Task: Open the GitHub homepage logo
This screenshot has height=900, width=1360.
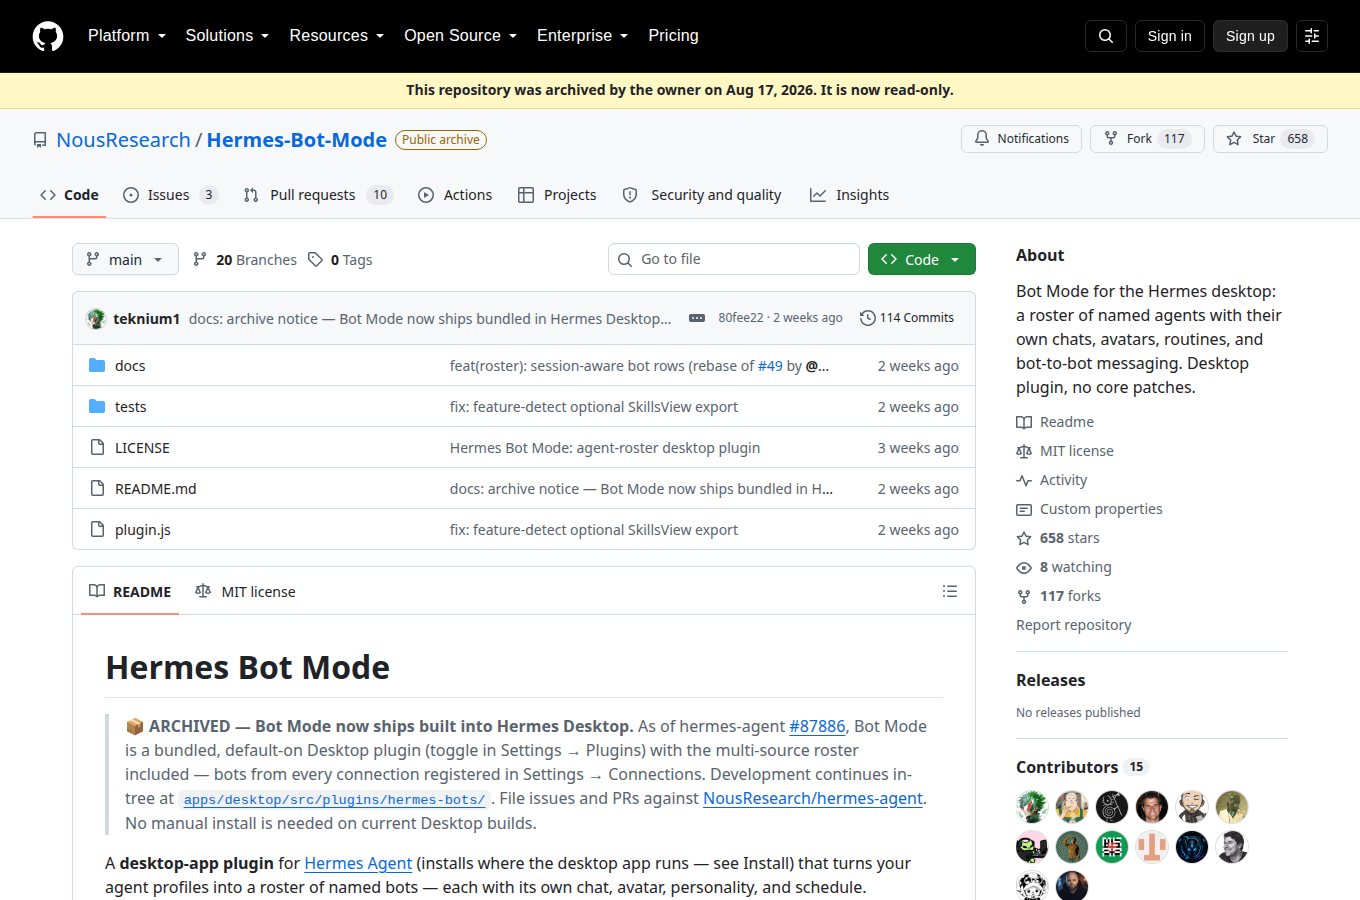Action: (x=48, y=36)
